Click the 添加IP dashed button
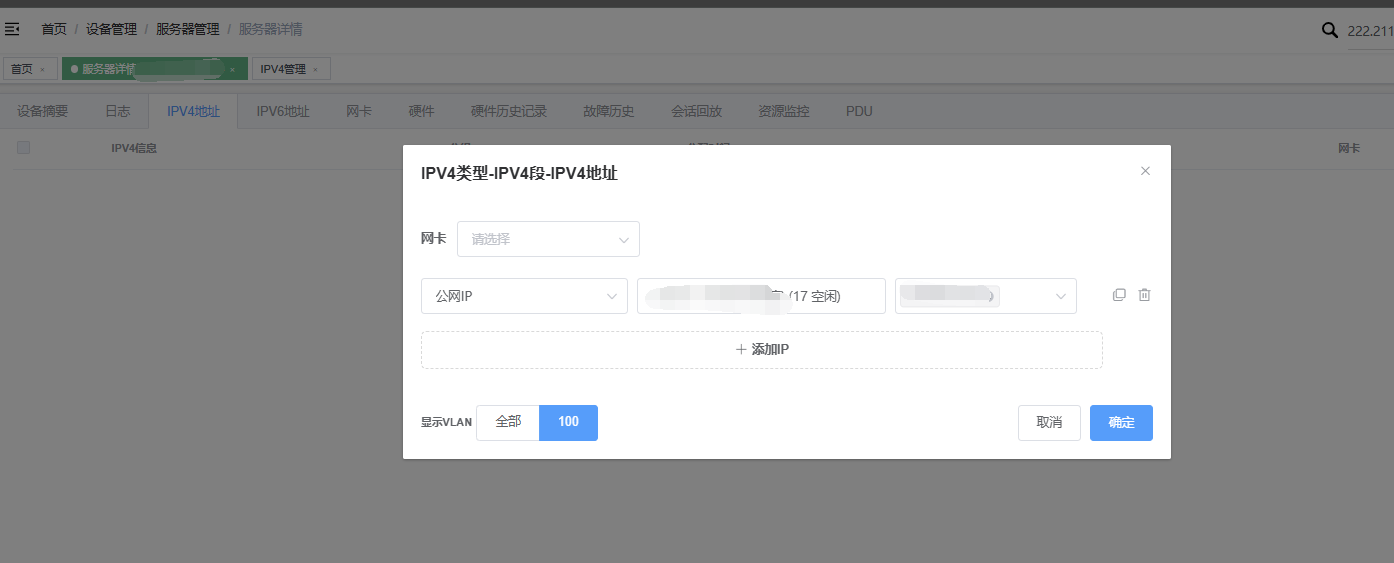1394x563 pixels. [x=761, y=350]
